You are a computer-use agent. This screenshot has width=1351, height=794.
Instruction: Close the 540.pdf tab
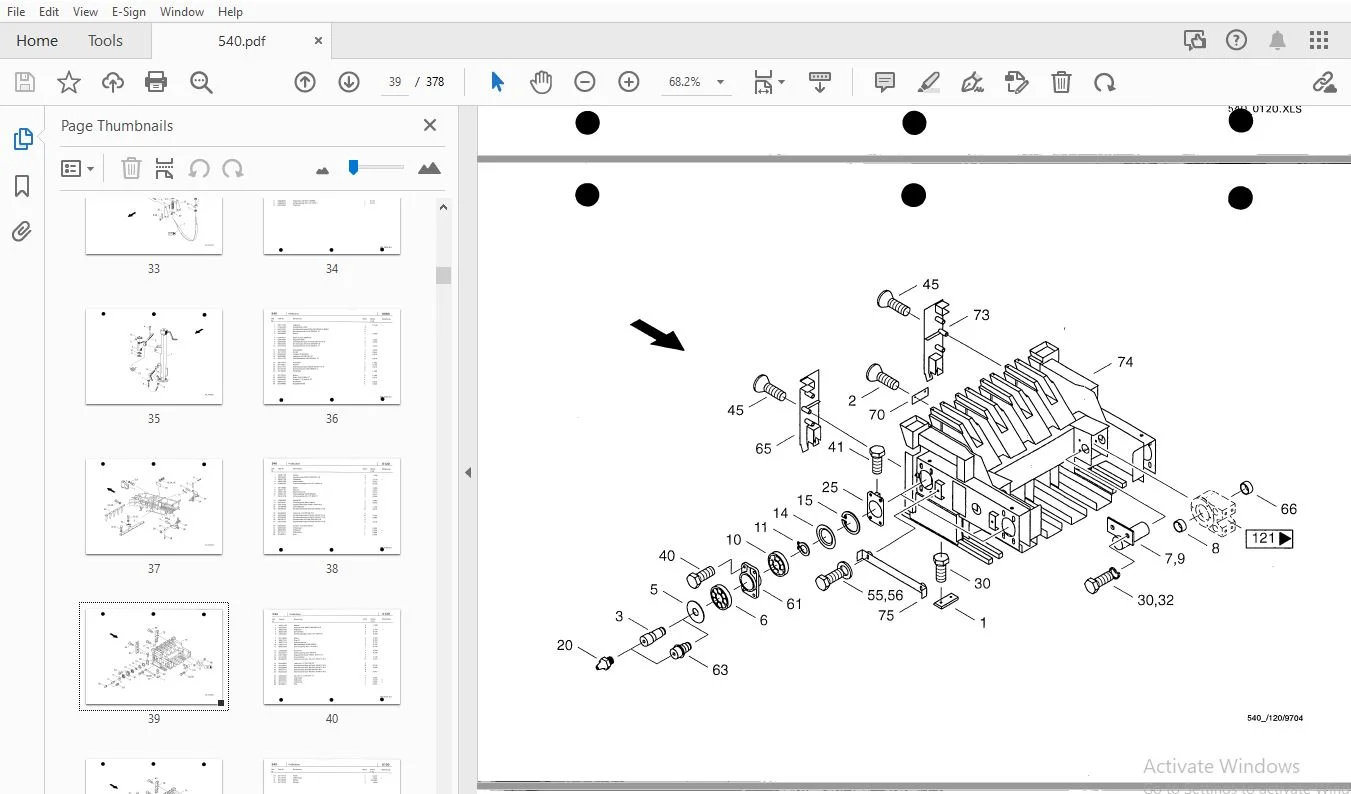[x=318, y=41]
